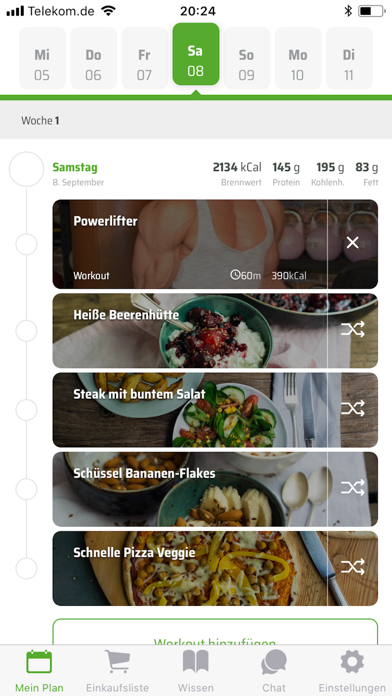392x696 pixels.
Task: Shuffle the Steak mit buntem Salat meal
Action: click(352, 409)
